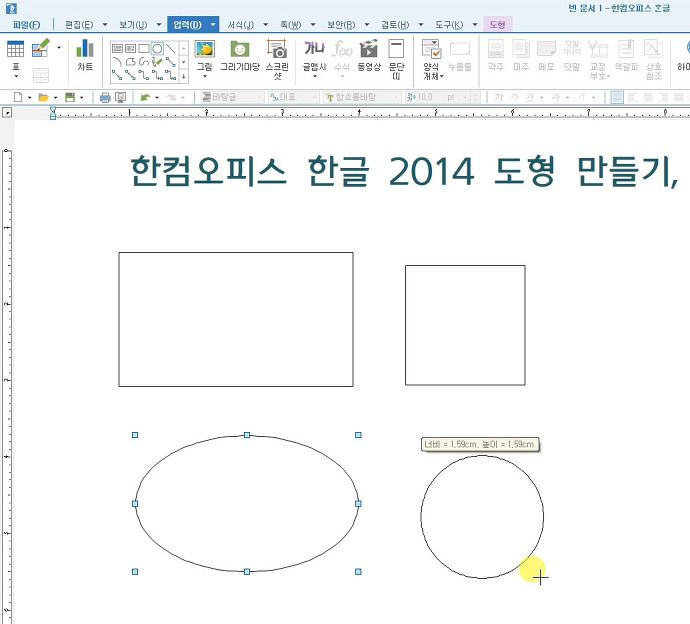The image size is (690, 624).
Task: Select the polygon shape tool
Action: [131, 62]
